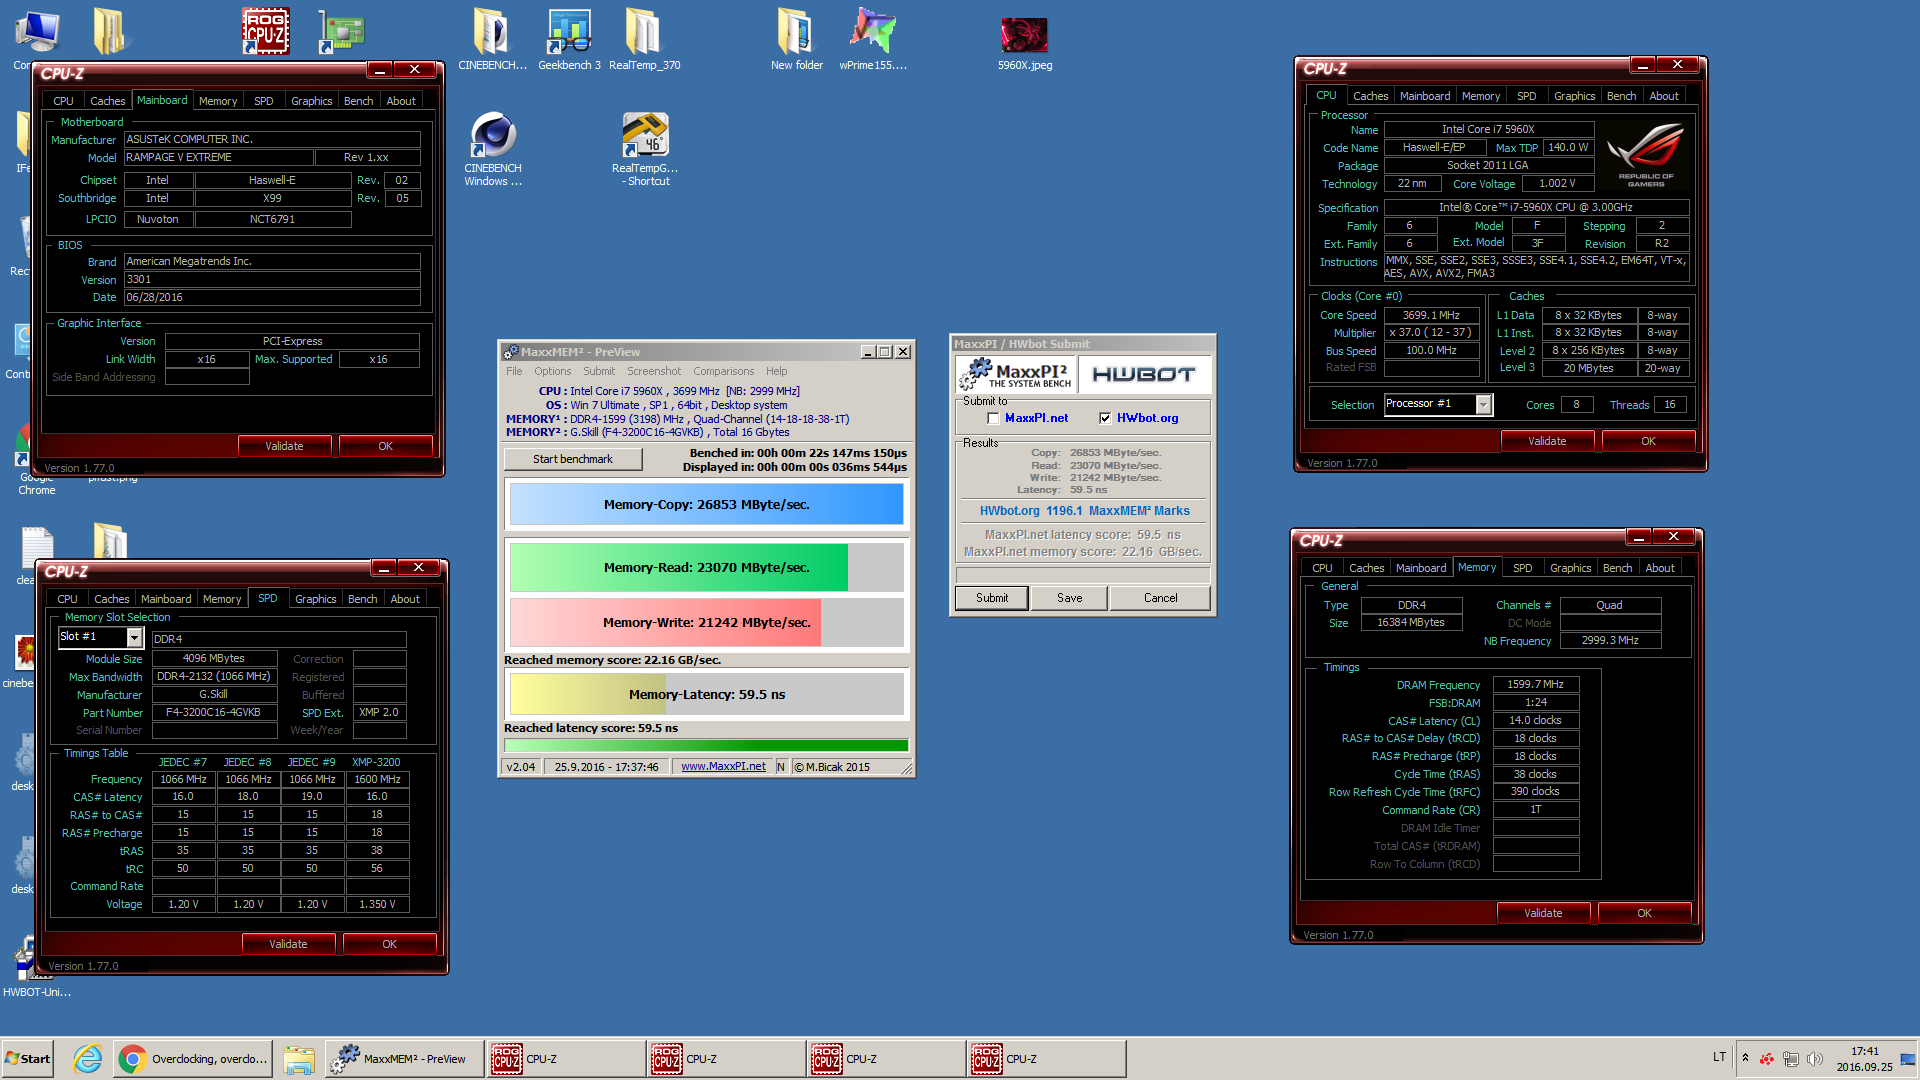Screen dimensions: 1920x1080
Task: Click the empty field above Submit button
Action: [1082, 575]
